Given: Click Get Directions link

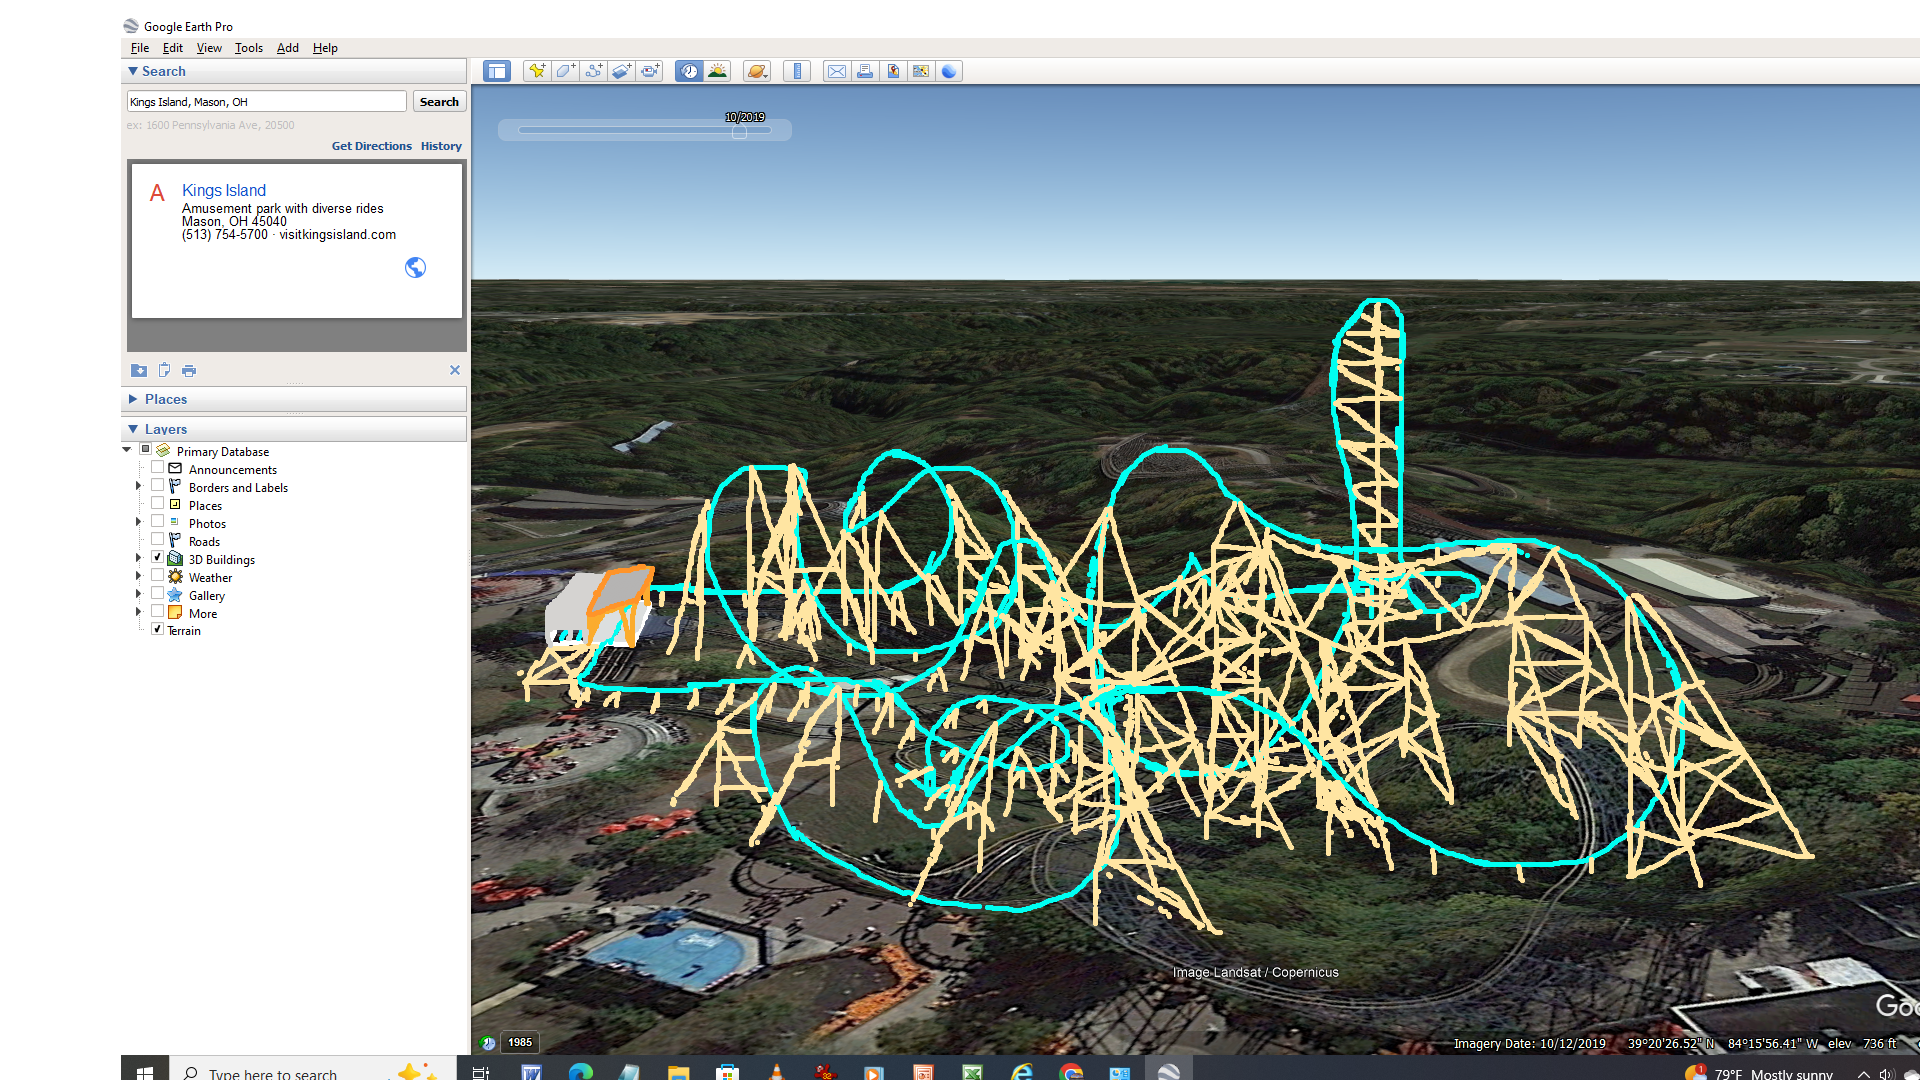Looking at the screenshot, I should tap(371, 146).
